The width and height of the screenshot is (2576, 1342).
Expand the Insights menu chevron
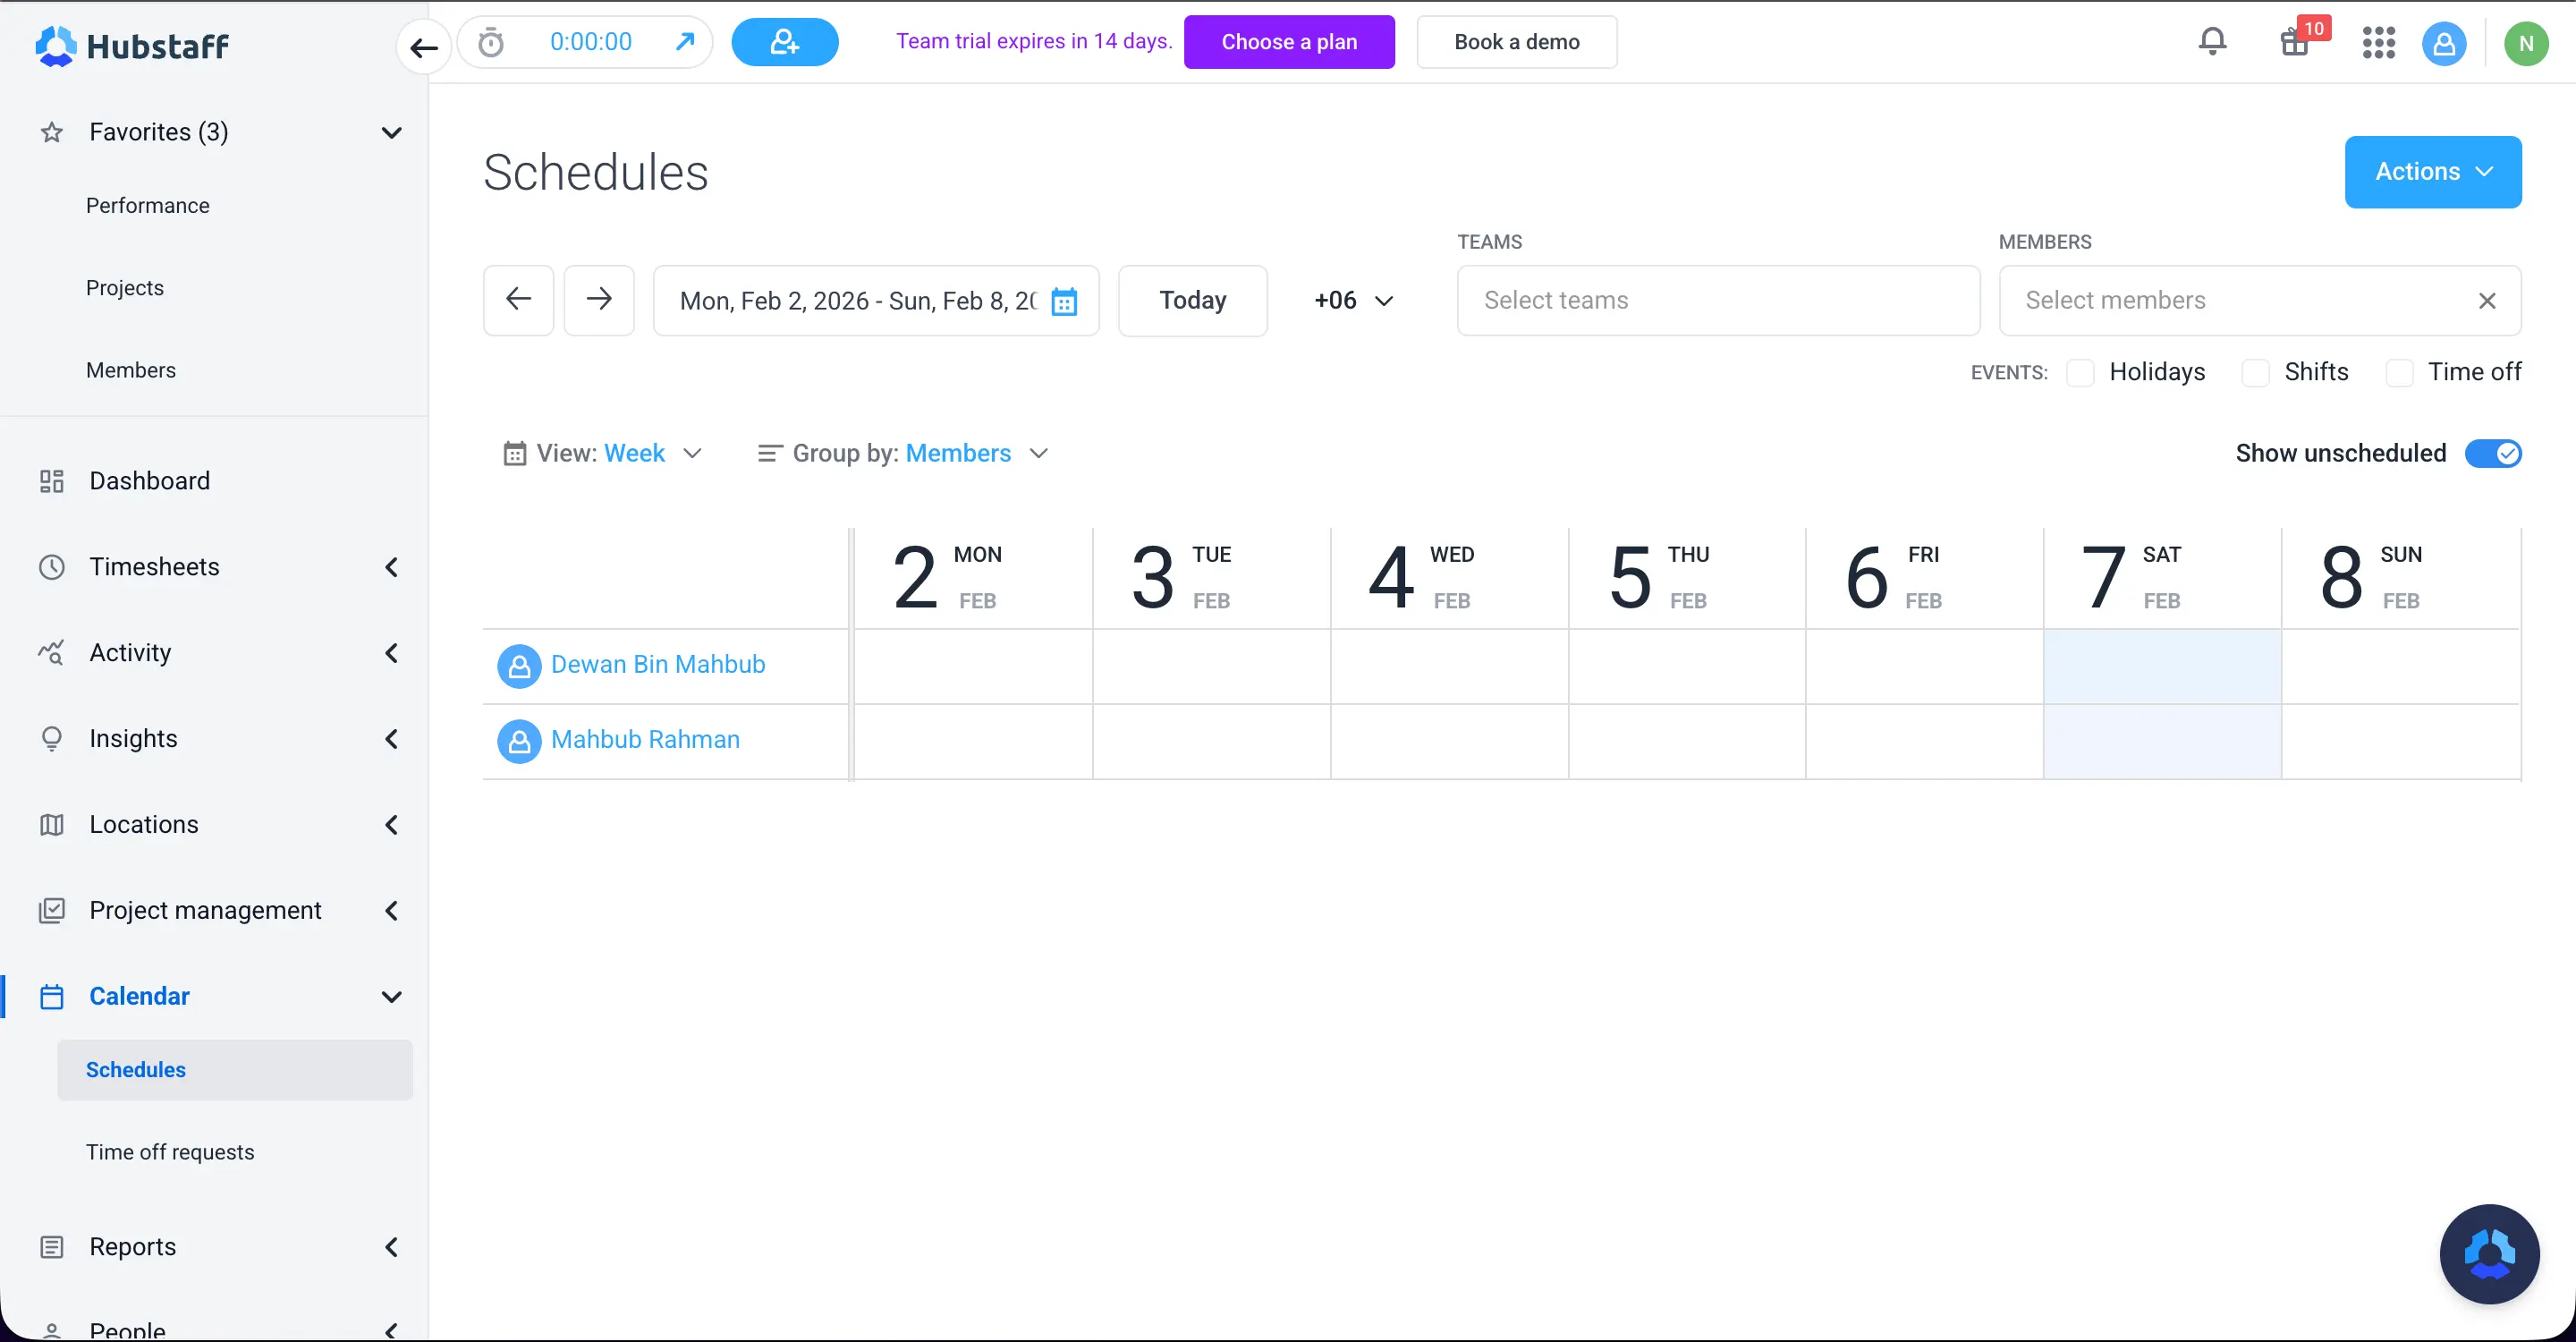[392, 739]
